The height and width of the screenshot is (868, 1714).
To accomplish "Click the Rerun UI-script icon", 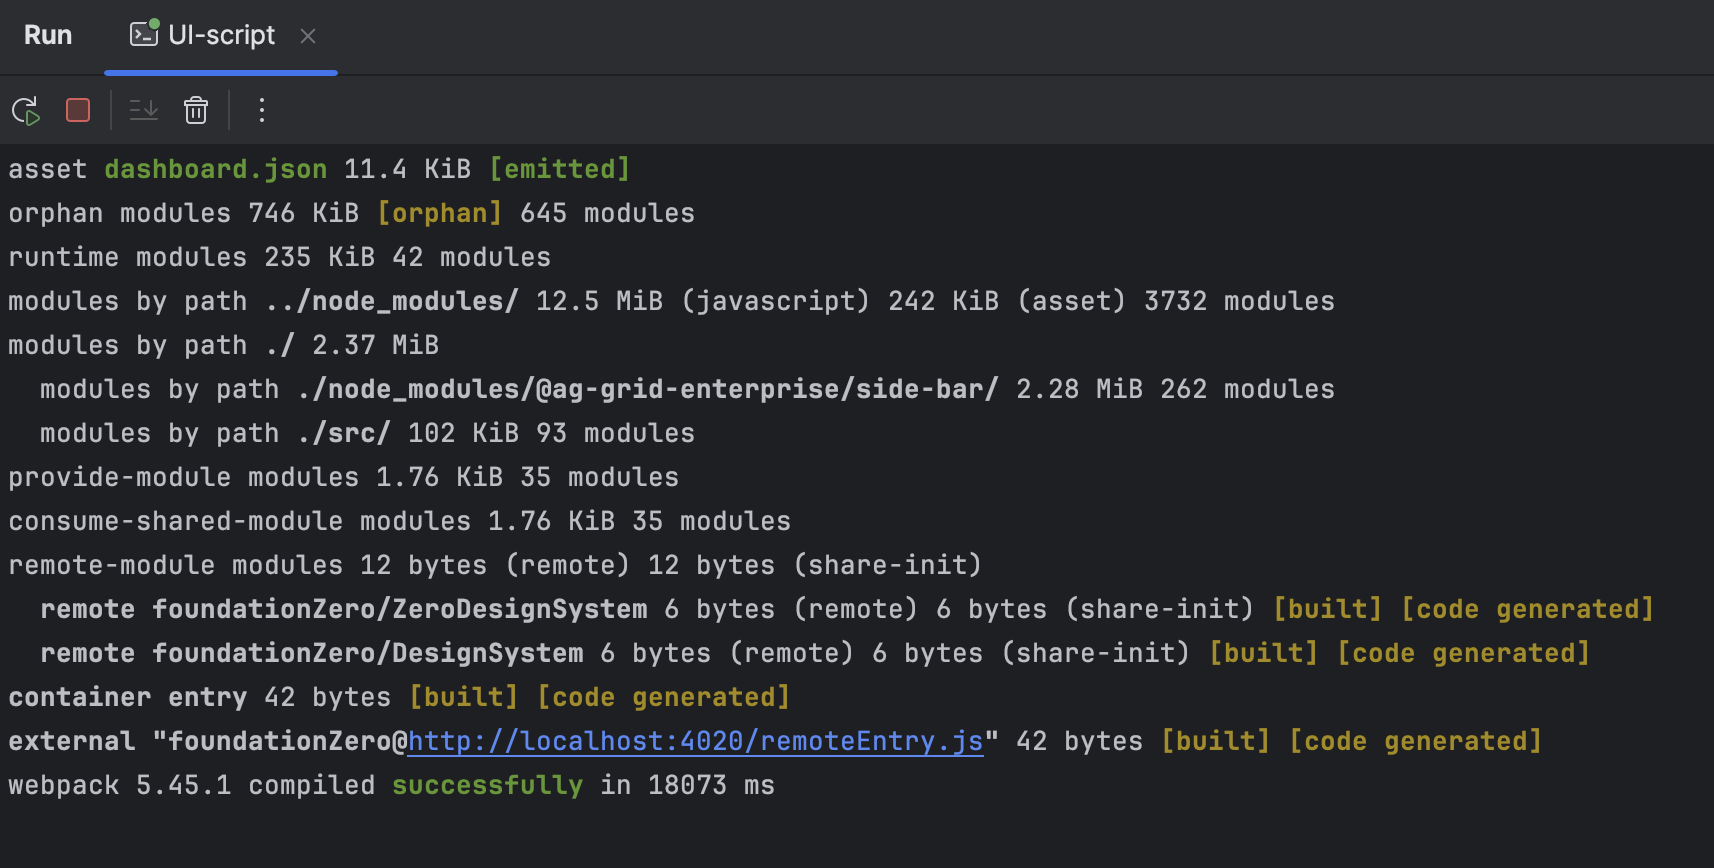I will tap(26, 110).
